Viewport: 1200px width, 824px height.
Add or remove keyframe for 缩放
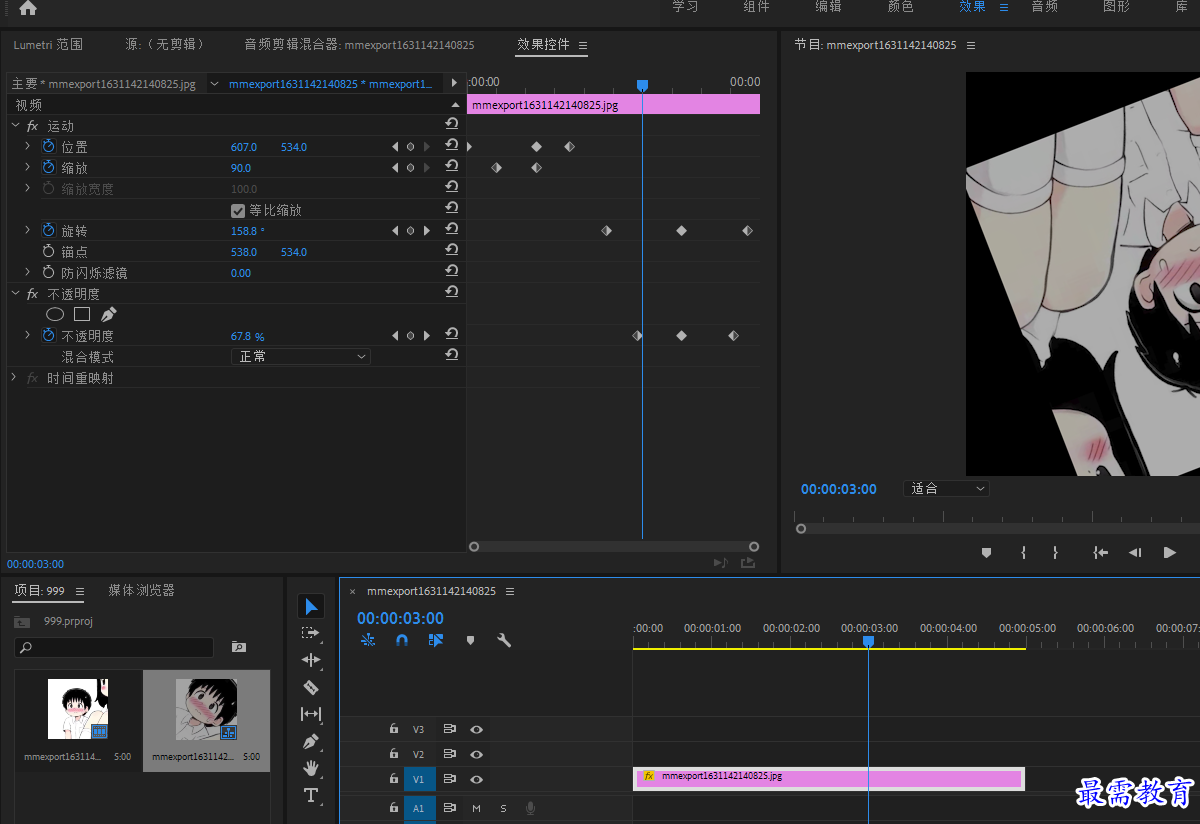[410, 168]
